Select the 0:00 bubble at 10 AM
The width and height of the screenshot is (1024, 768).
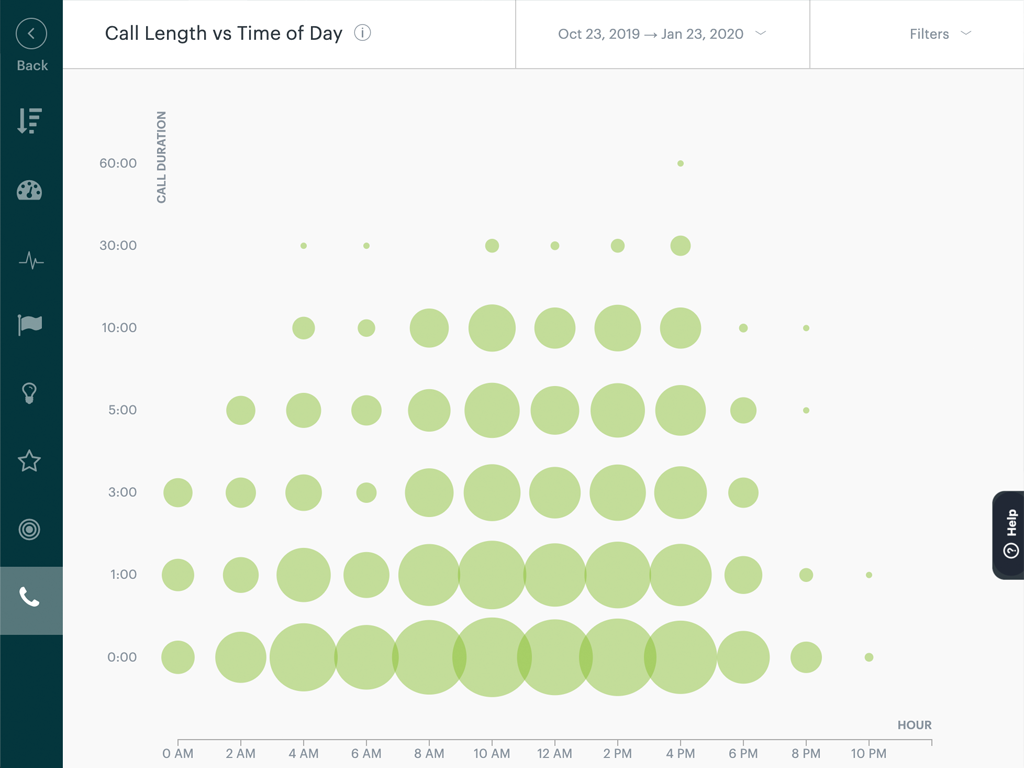pos(492,657)
